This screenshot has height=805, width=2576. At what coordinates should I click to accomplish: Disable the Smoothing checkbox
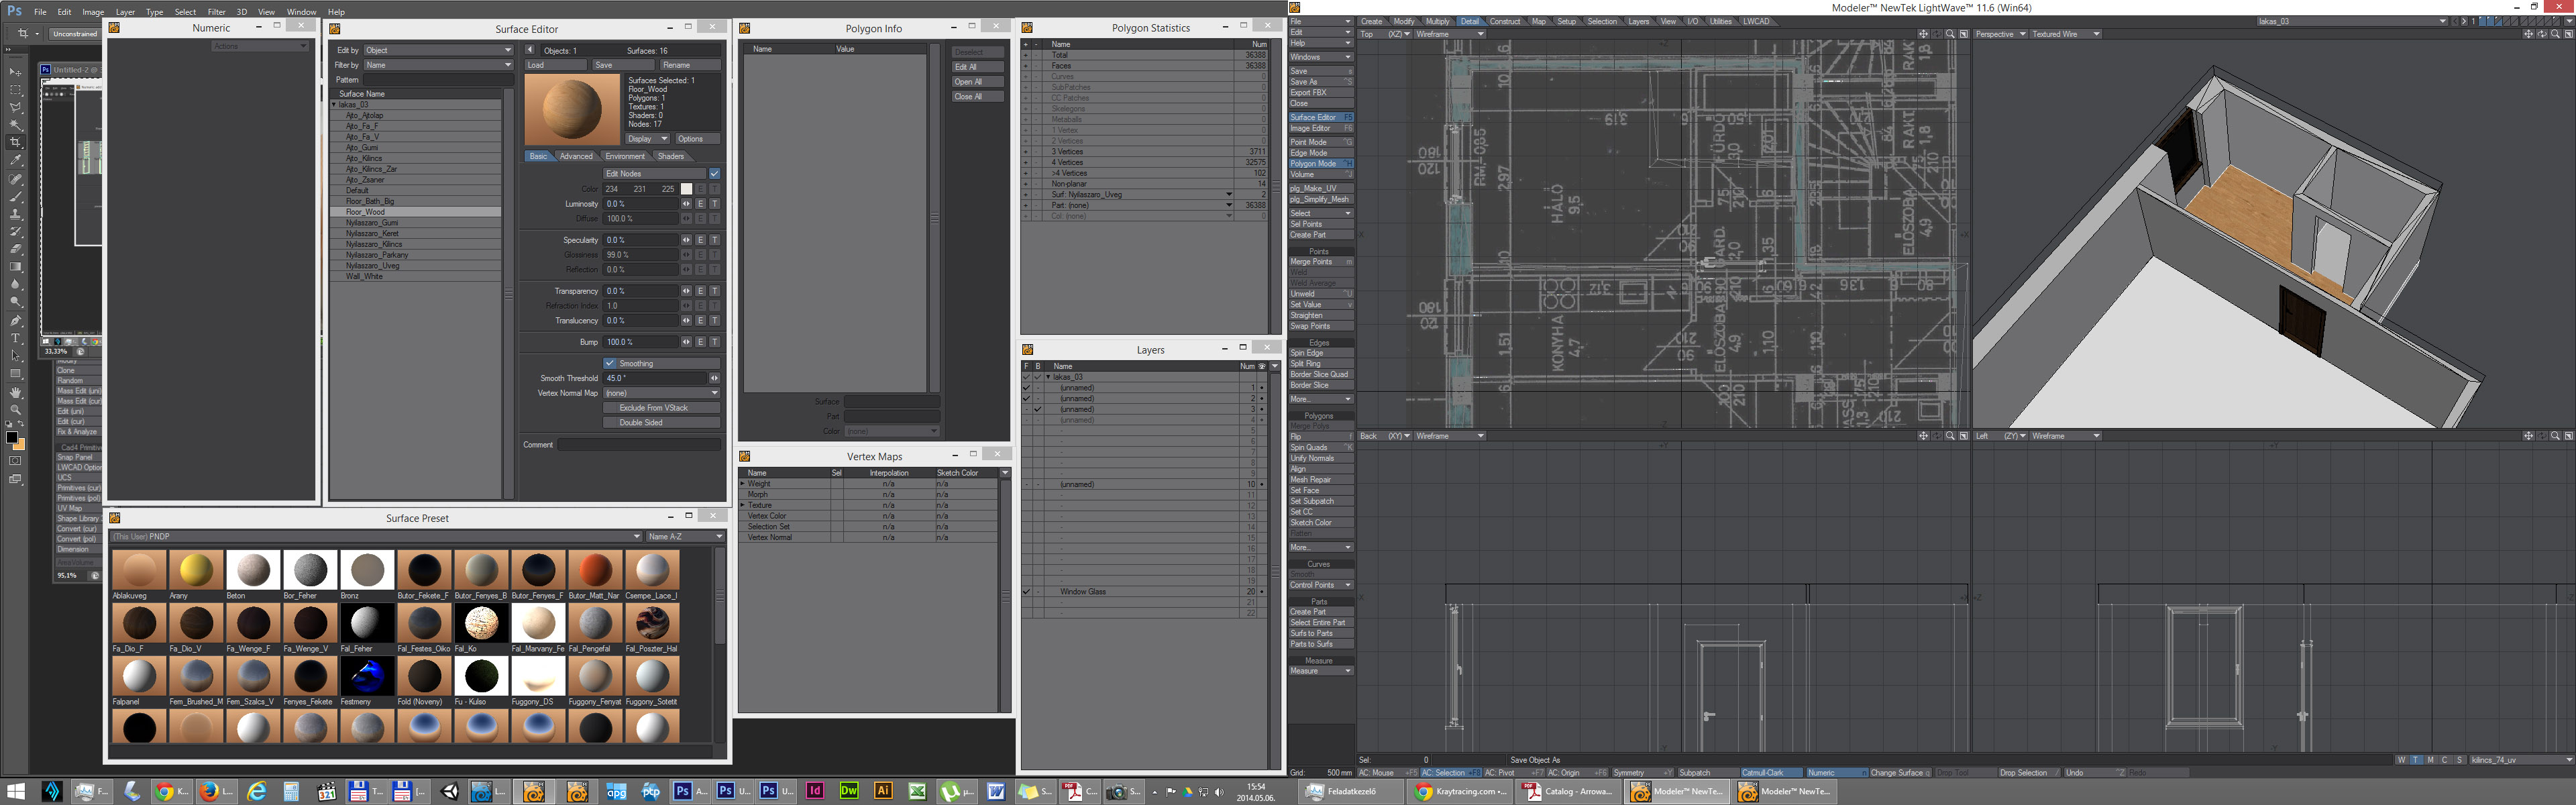pyautogui.click(x=610, y=363)
